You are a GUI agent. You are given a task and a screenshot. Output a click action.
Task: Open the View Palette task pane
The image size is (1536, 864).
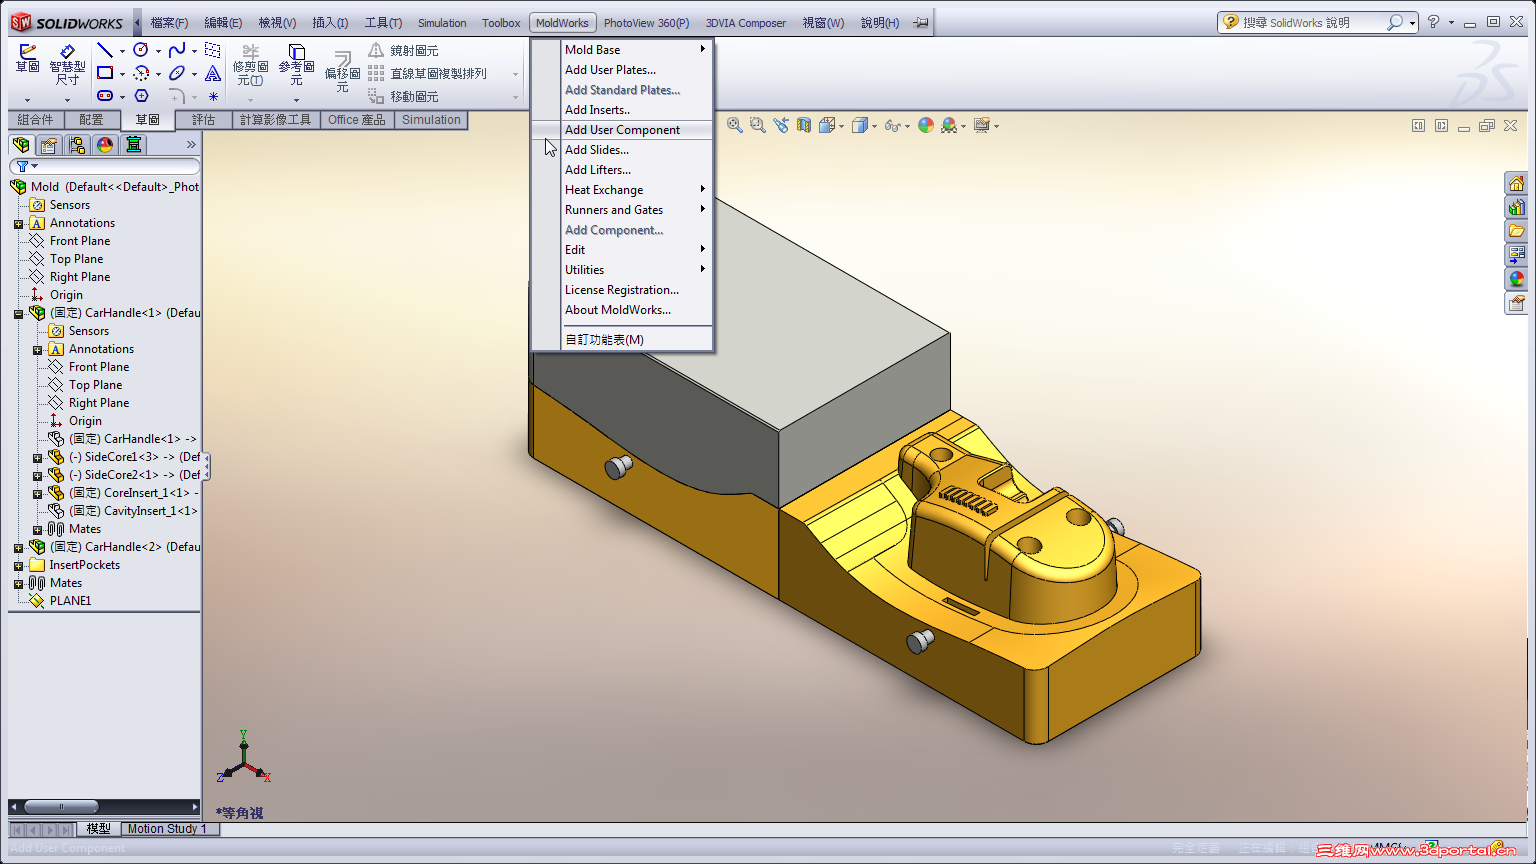tap(1517, 255)
